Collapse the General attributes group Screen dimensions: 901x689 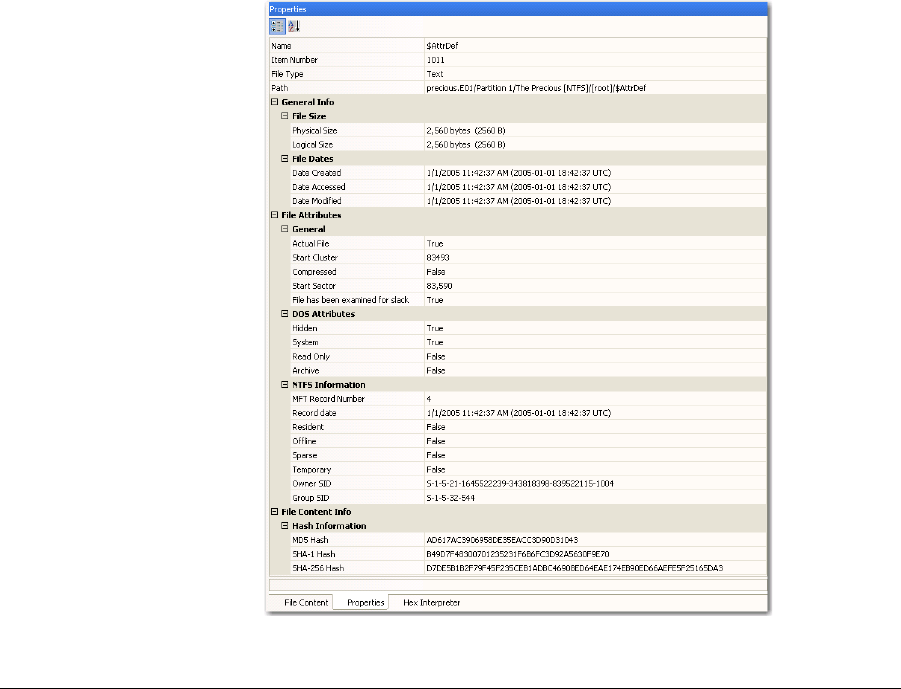click(x=284, y=229)
